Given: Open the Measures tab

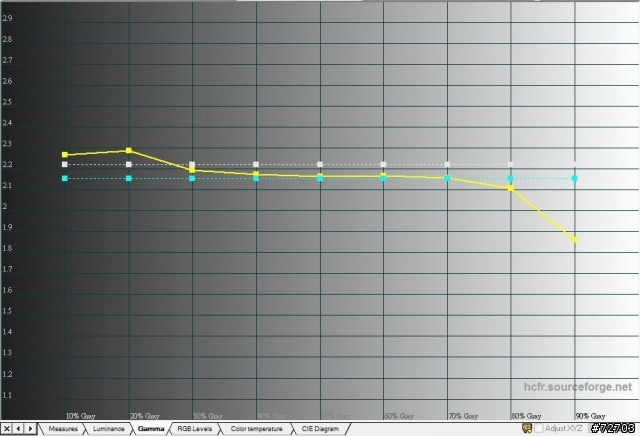Looking at the screenshot, I should coord(63,429).
